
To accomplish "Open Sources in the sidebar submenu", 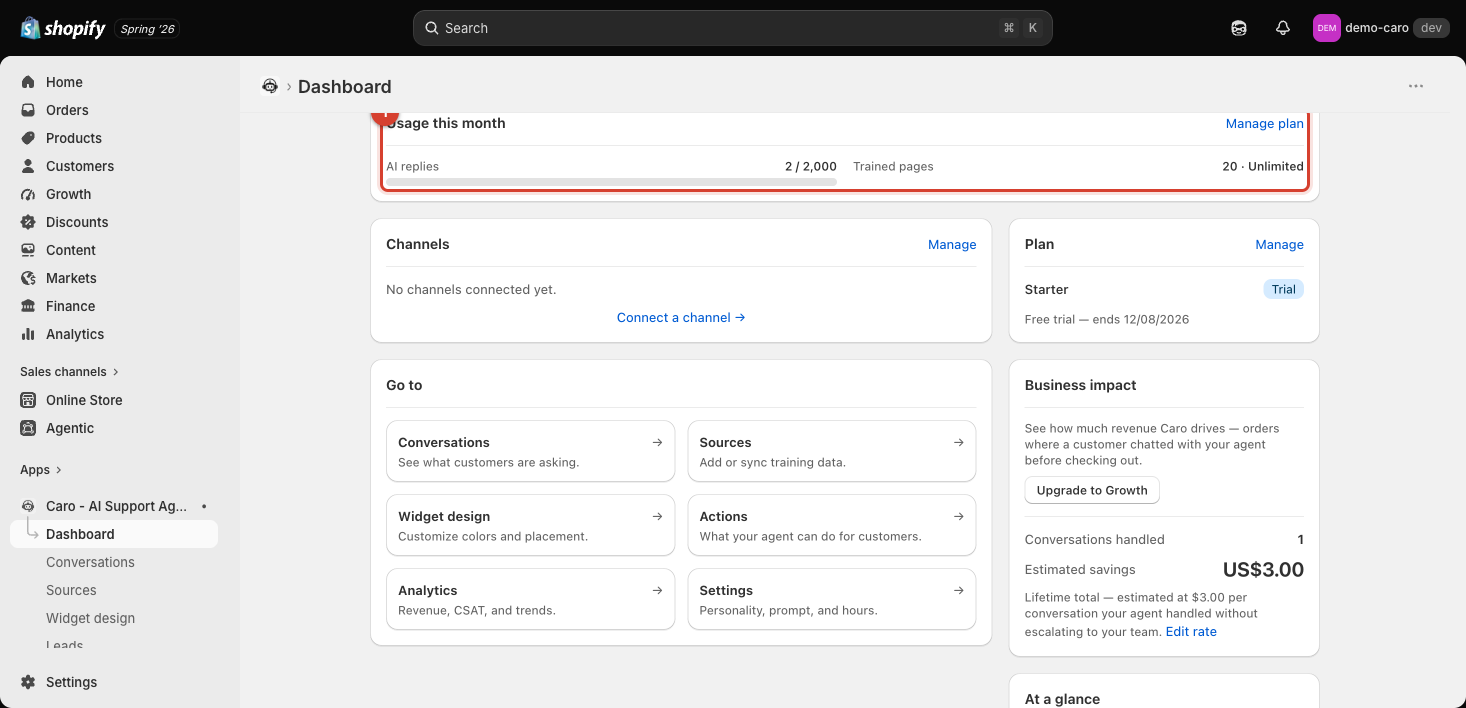I will tap(71, 590).
